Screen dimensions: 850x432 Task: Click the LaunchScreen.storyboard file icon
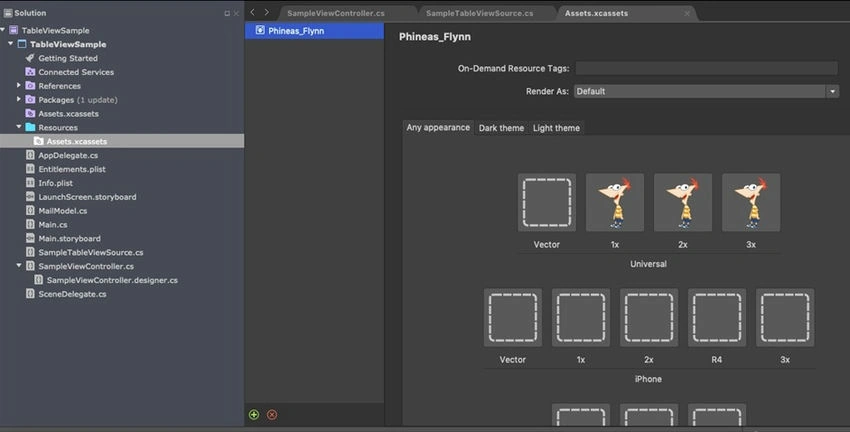[x=30, y=197]
